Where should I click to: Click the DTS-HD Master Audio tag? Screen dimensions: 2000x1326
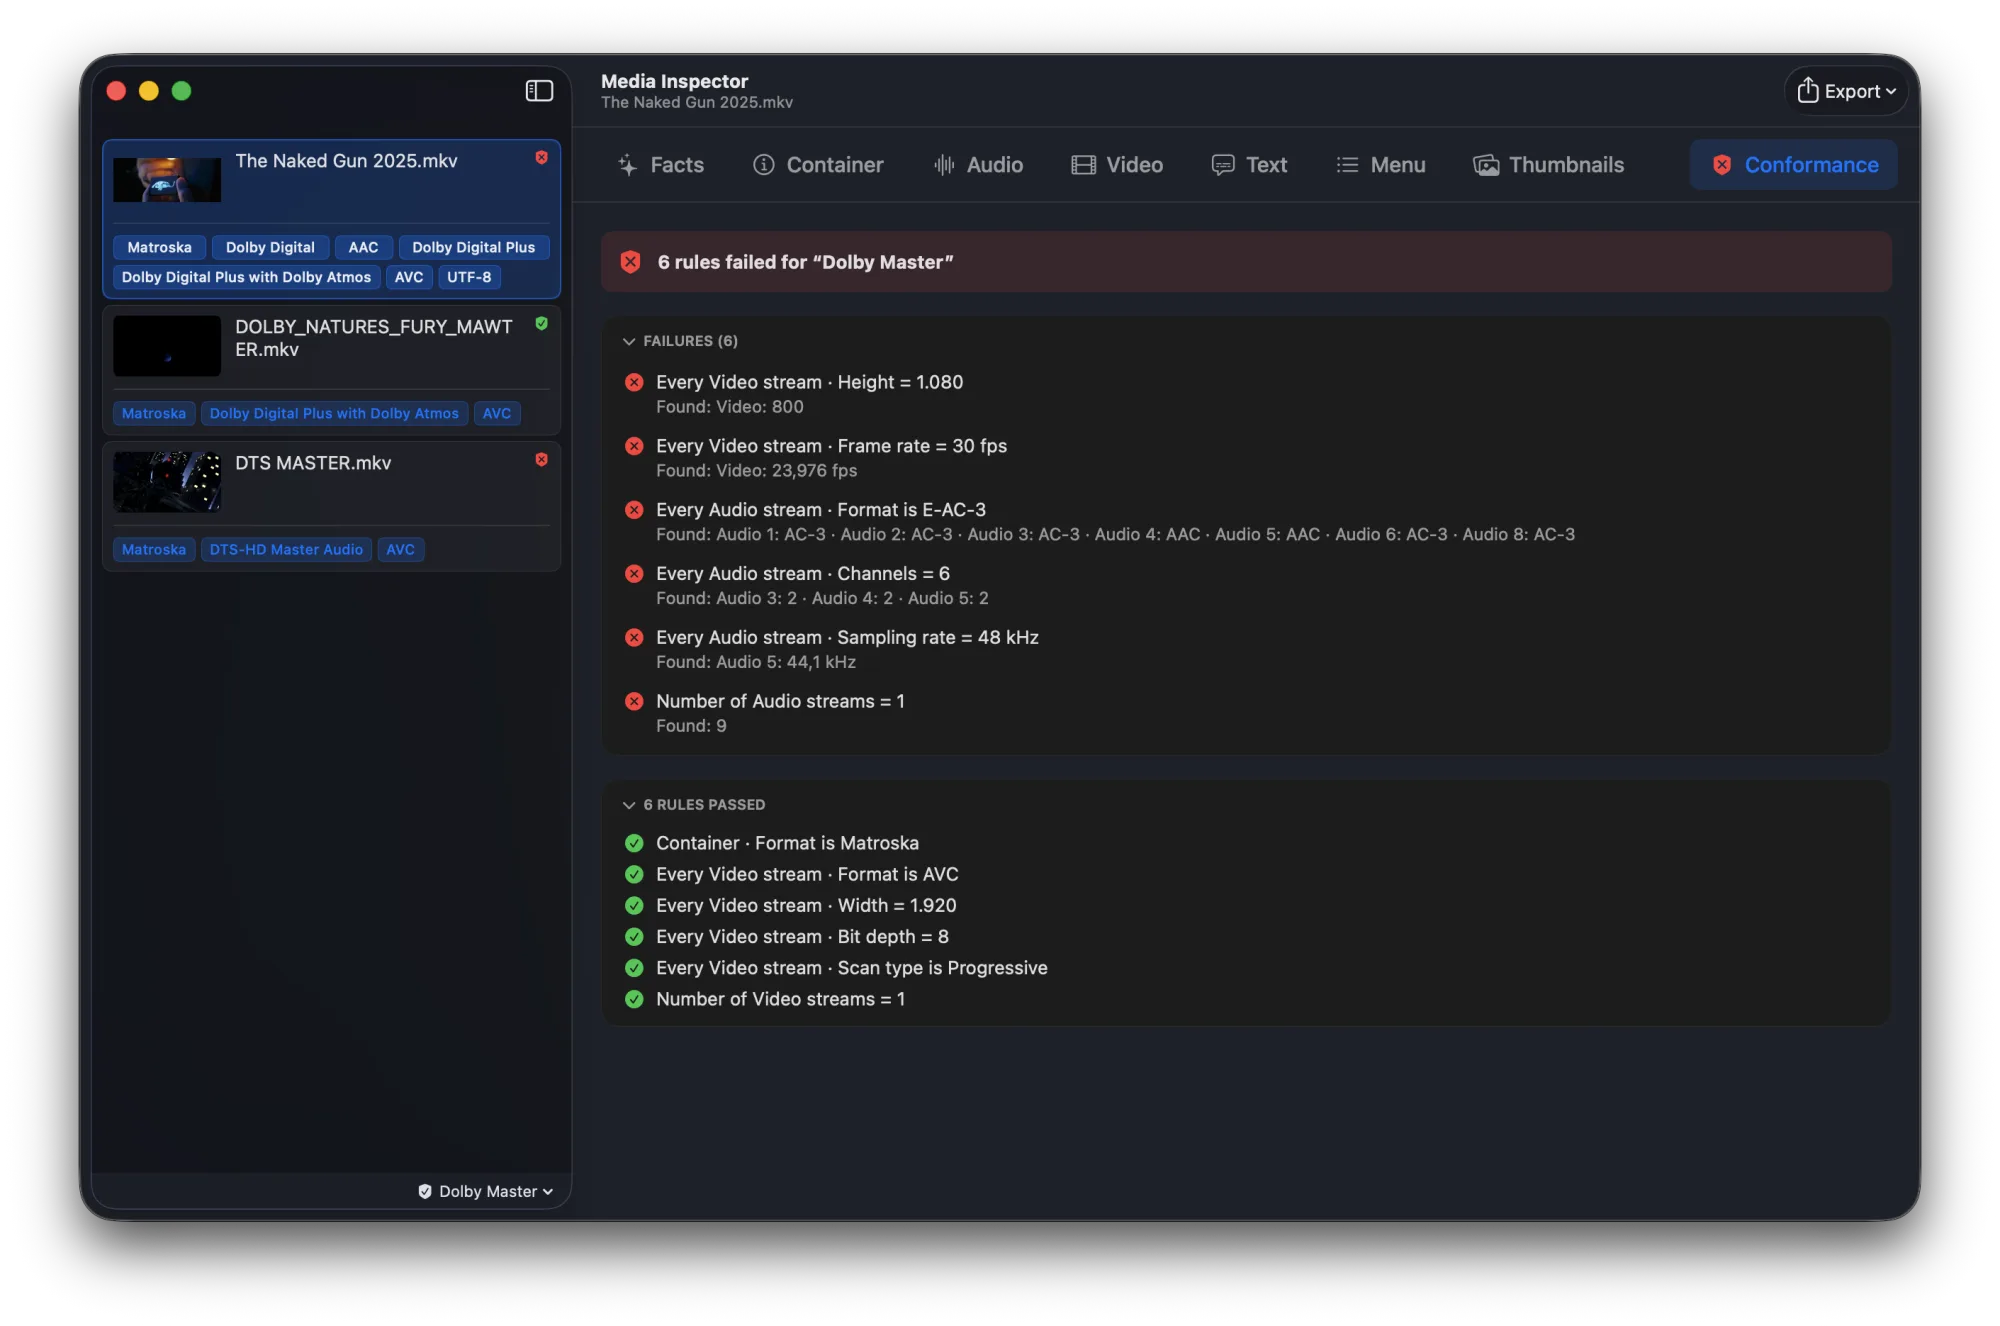pyautogui.click(x=286, y=549)
